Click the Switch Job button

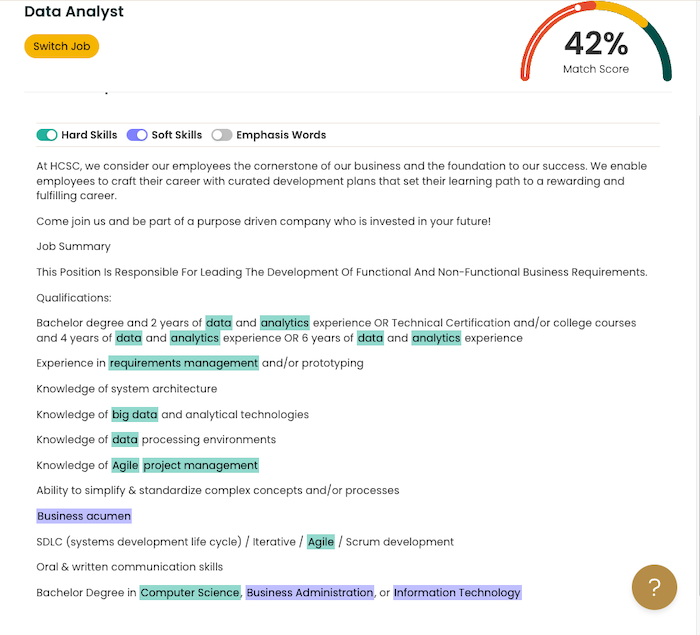coord(61,46)
